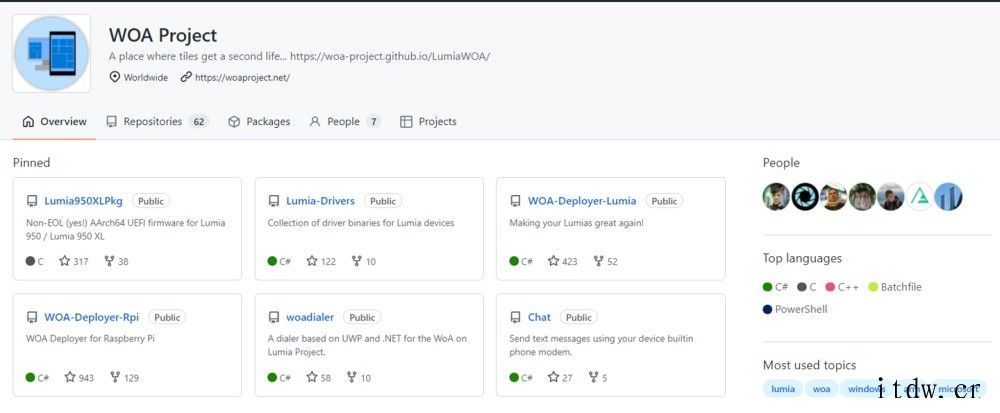1000x413 pixels.
Task: Click the WOA-Deployer-Lumia repository link
Action: pyautogui.click(x=581, y=201)
